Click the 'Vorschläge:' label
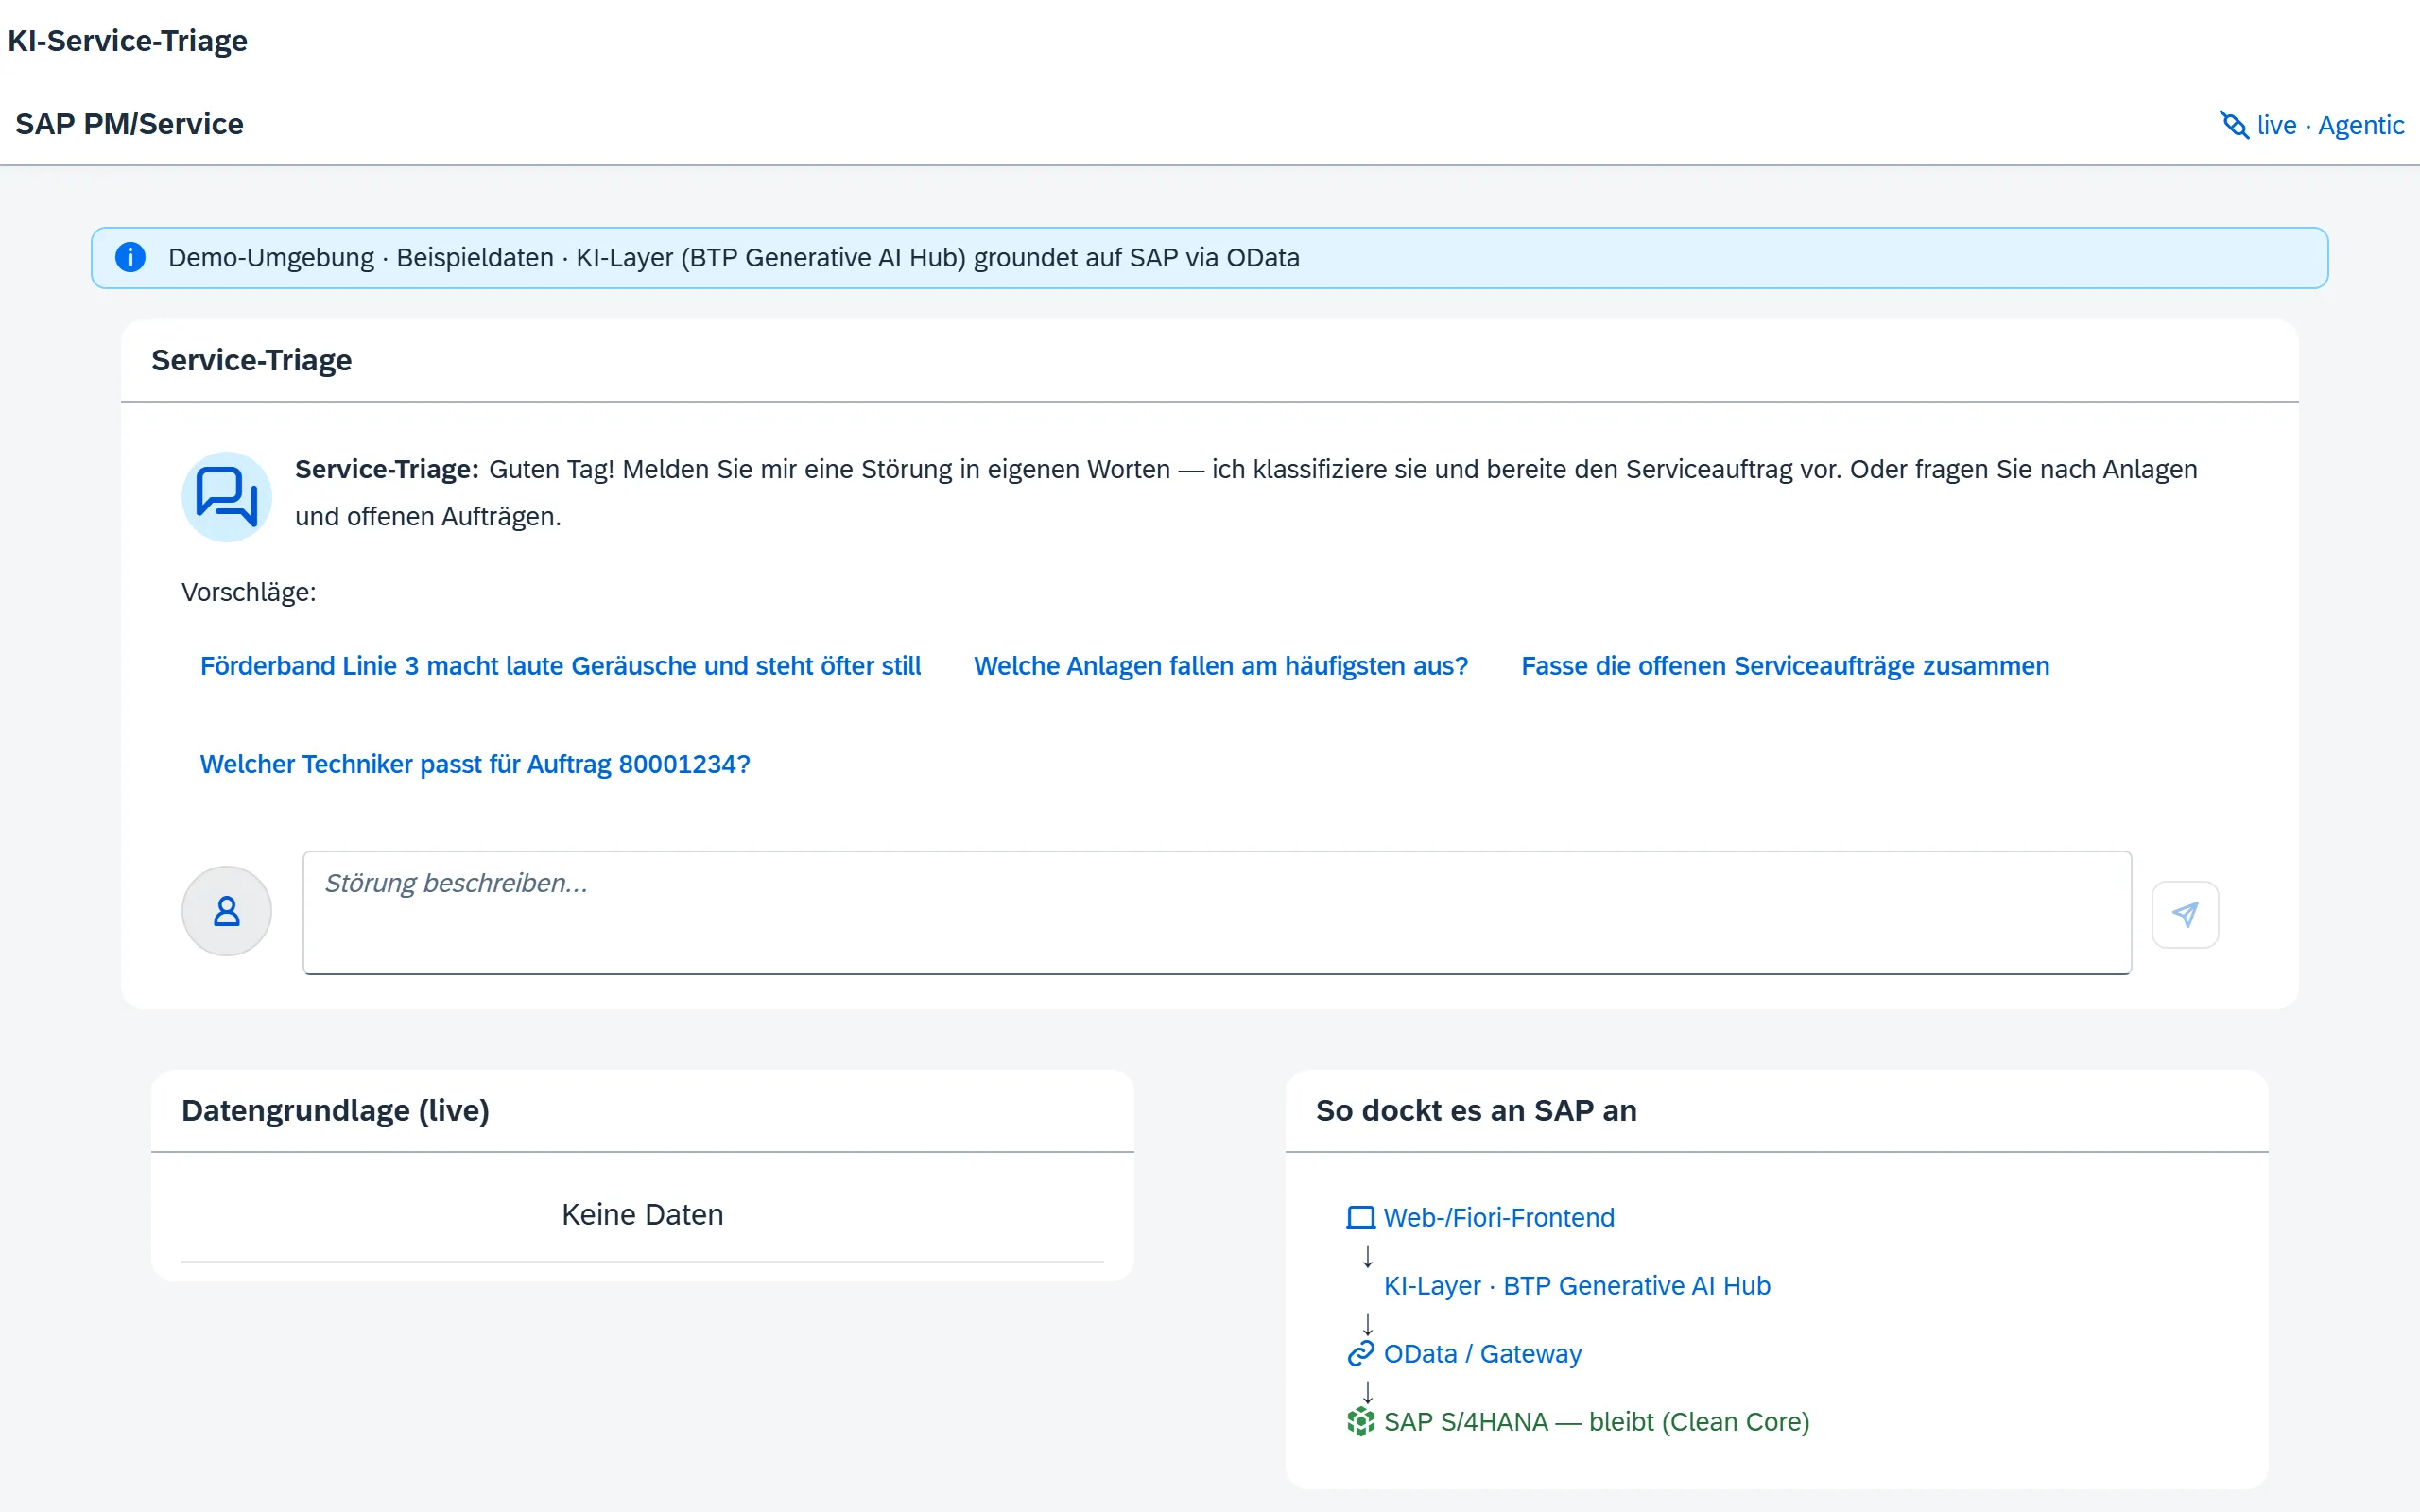This screenshot has width=2420, height=1512. (248, 592)
